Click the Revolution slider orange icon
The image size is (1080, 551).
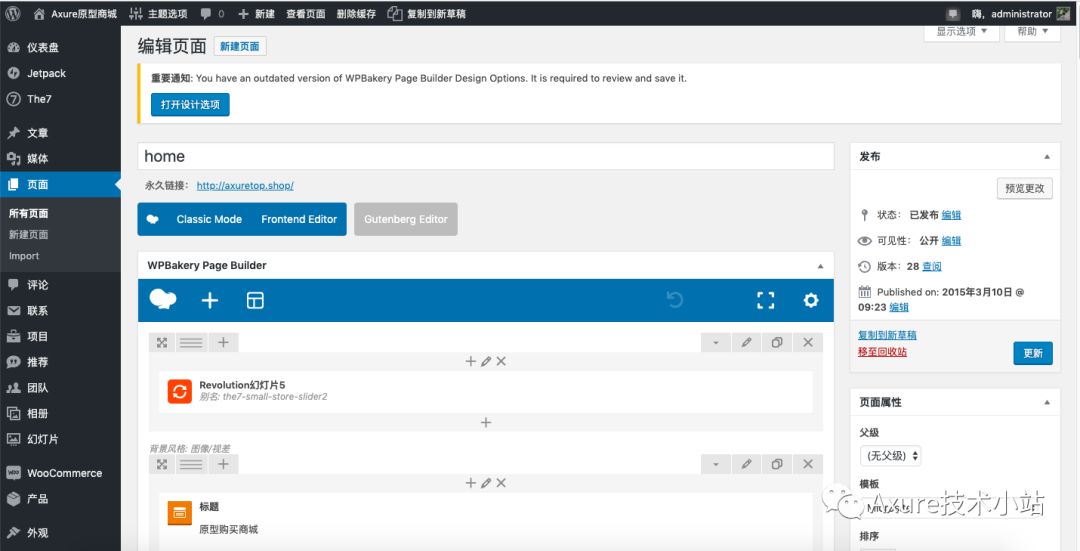tap(180, 391)
